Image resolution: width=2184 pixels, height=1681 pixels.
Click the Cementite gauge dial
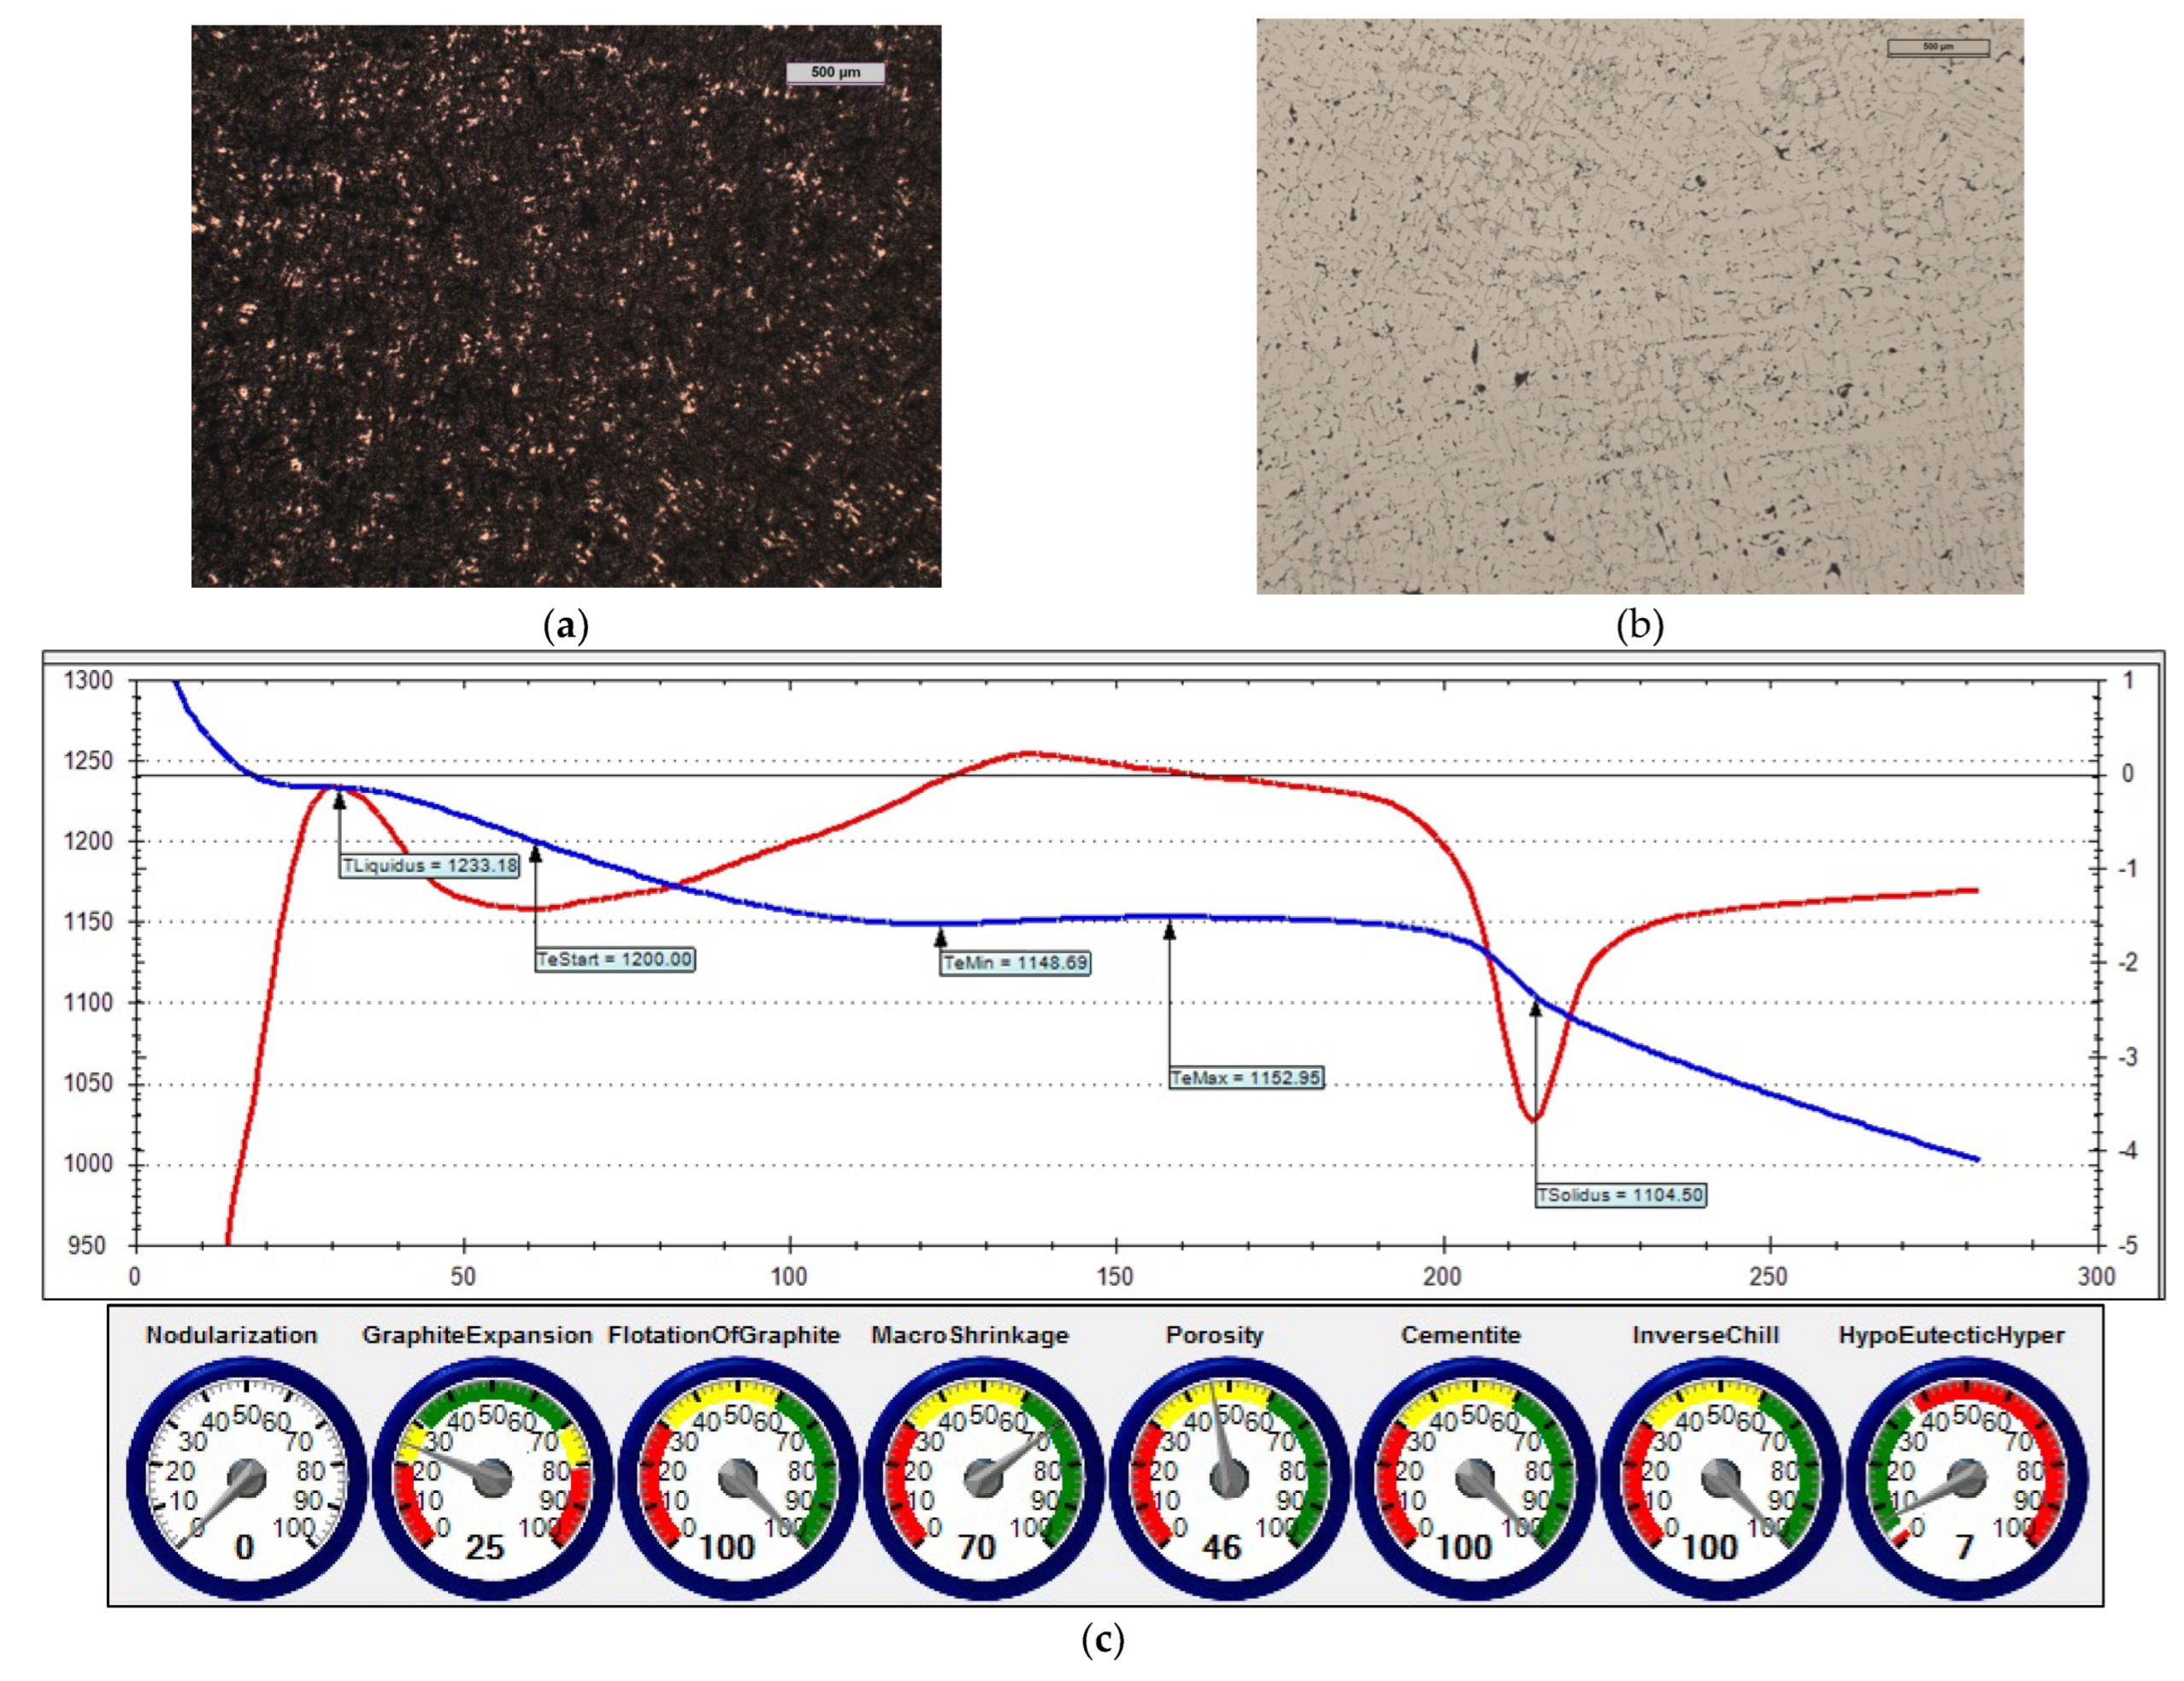1474,1478
